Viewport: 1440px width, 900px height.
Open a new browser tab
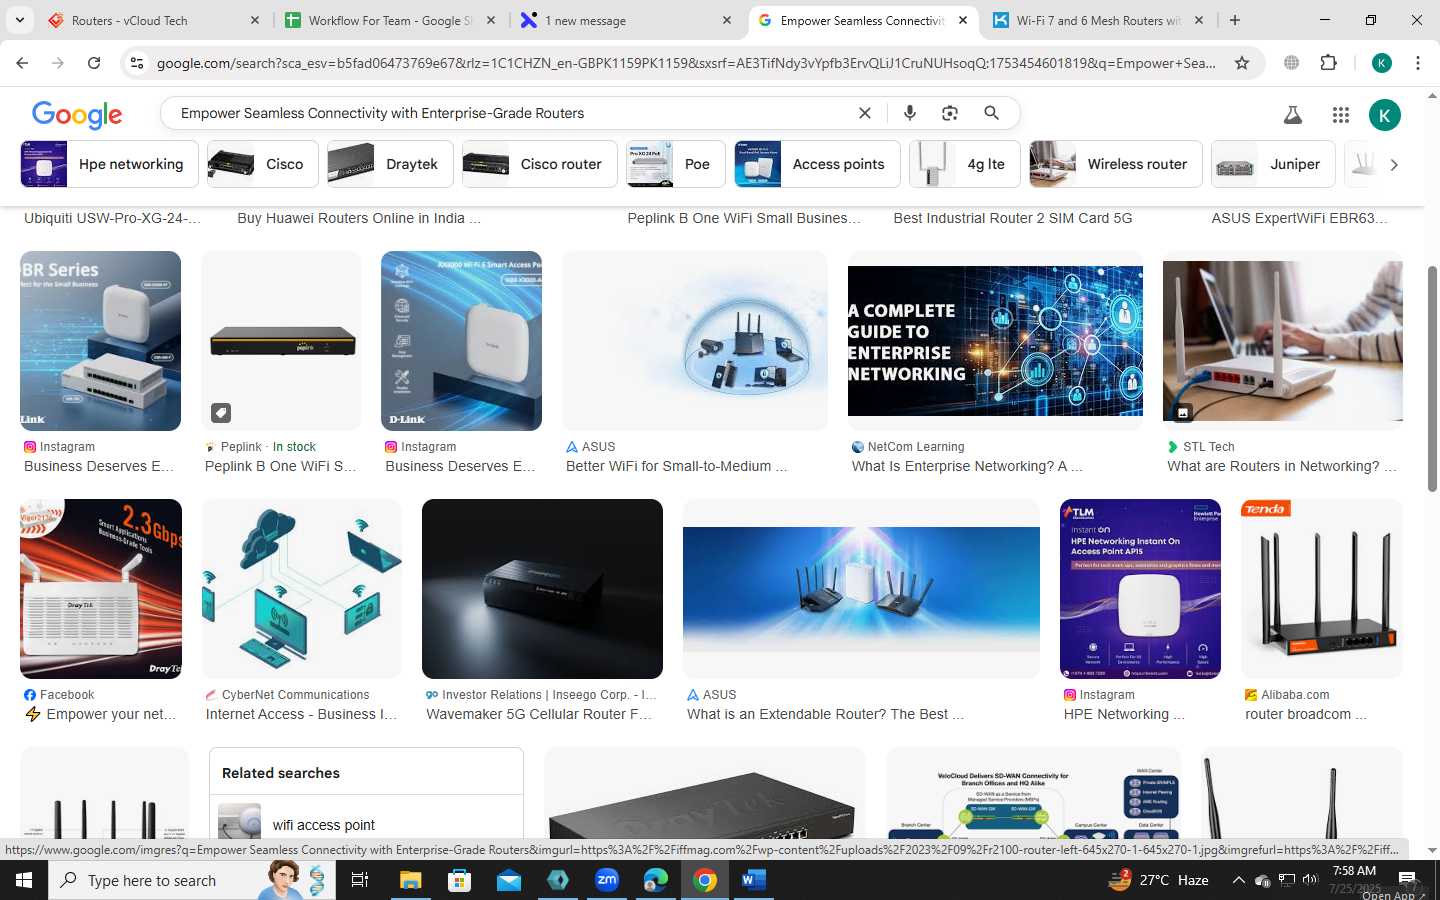[1235, 20]
